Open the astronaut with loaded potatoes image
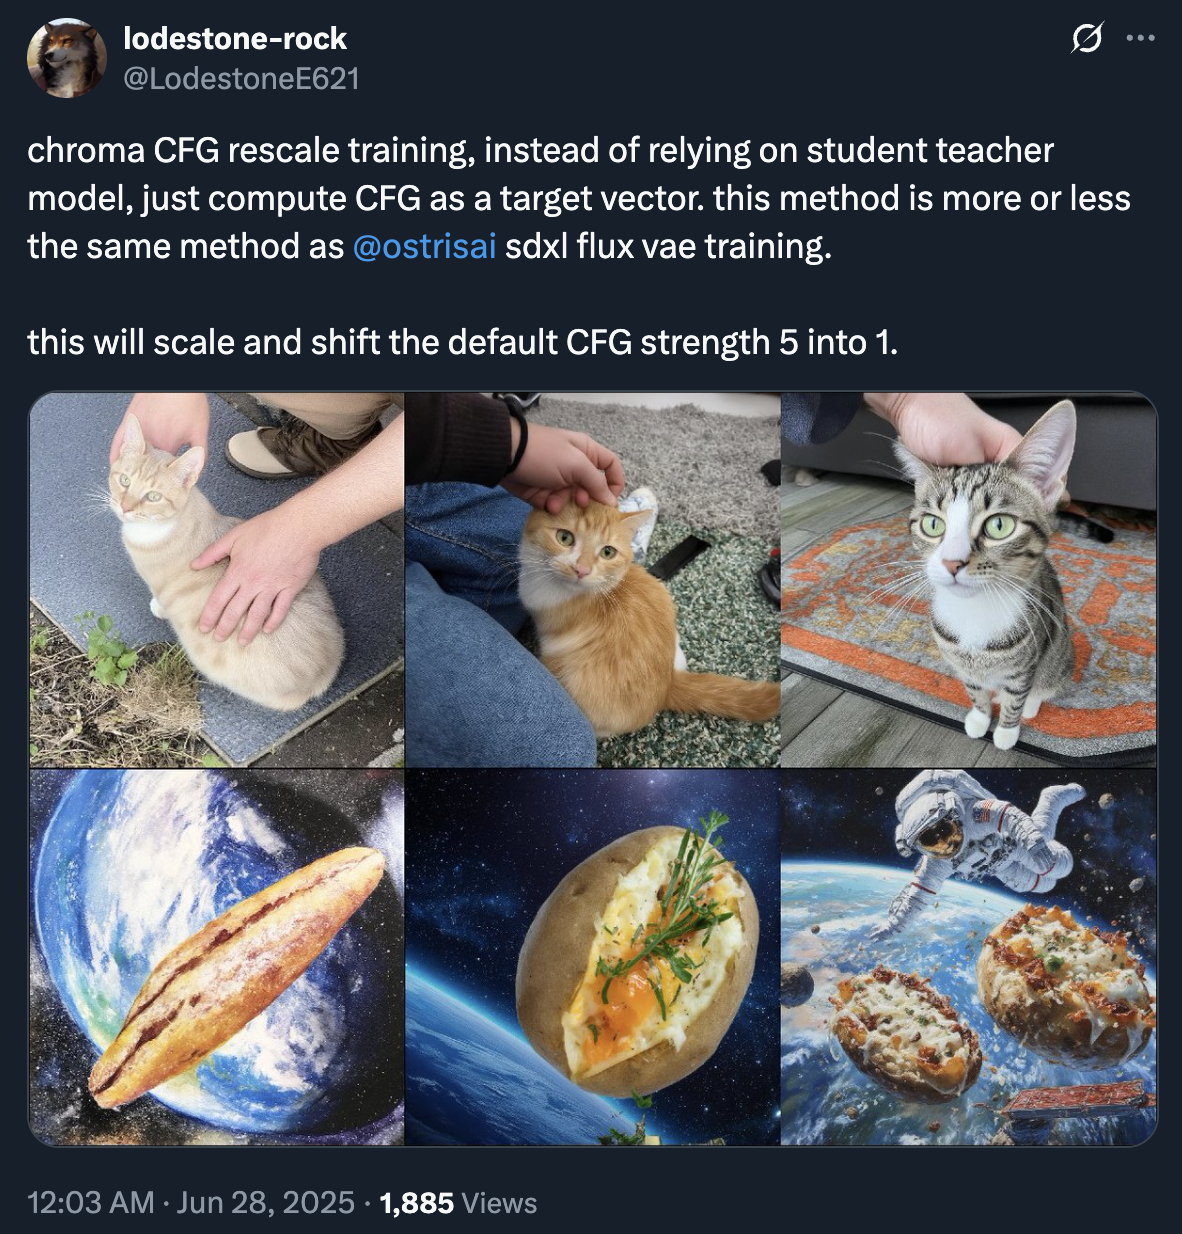This screenshot has height=1234, width=1182. (x=968, y=957)
